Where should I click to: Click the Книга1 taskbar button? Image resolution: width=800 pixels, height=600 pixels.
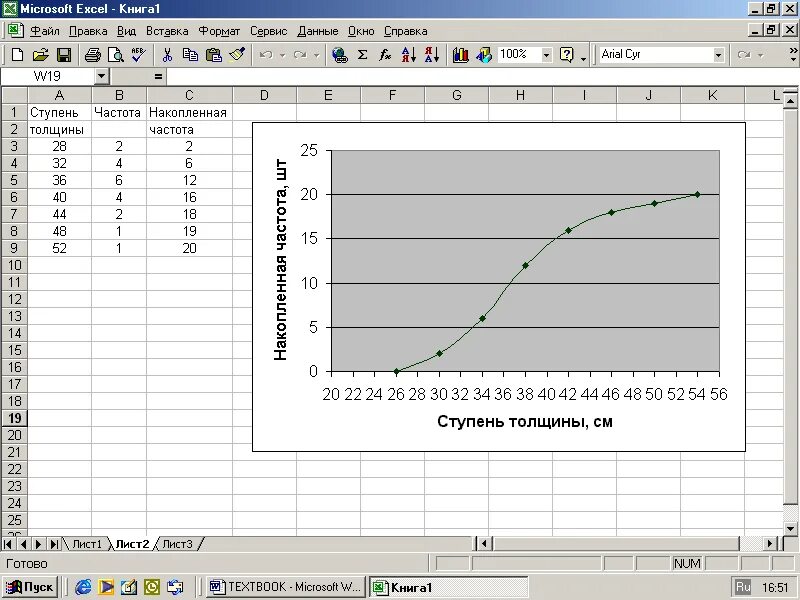448,587
